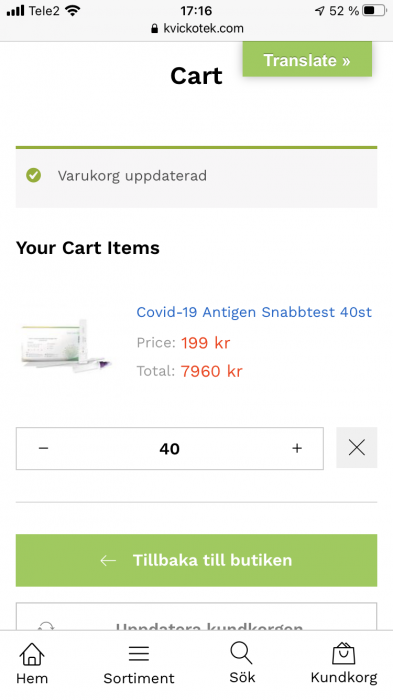Open Covid-19 Antigen Snabbtest 40st link
393x700 pixels.
pyautogui.click(x=254, y=312)
